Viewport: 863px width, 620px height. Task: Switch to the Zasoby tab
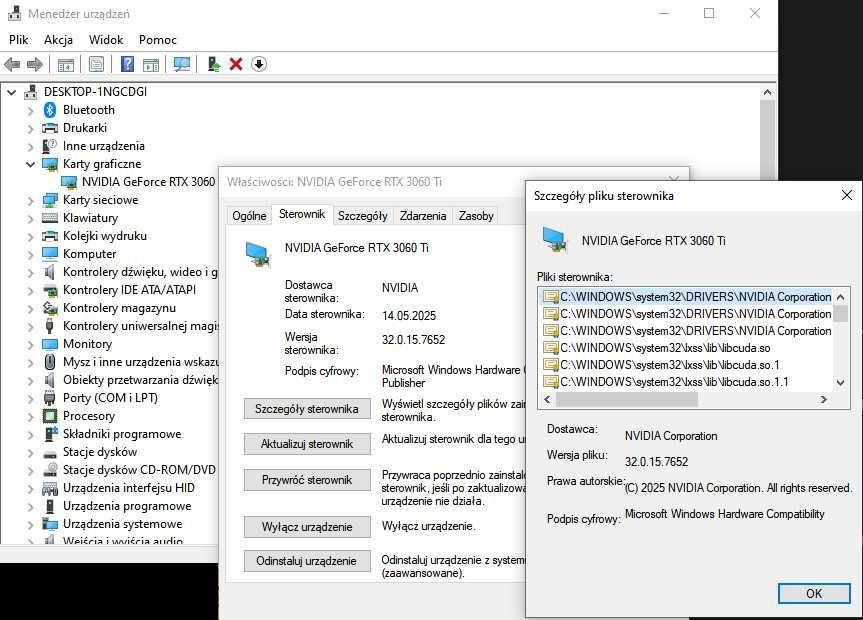pyautogui.click(x=476, y=216)
